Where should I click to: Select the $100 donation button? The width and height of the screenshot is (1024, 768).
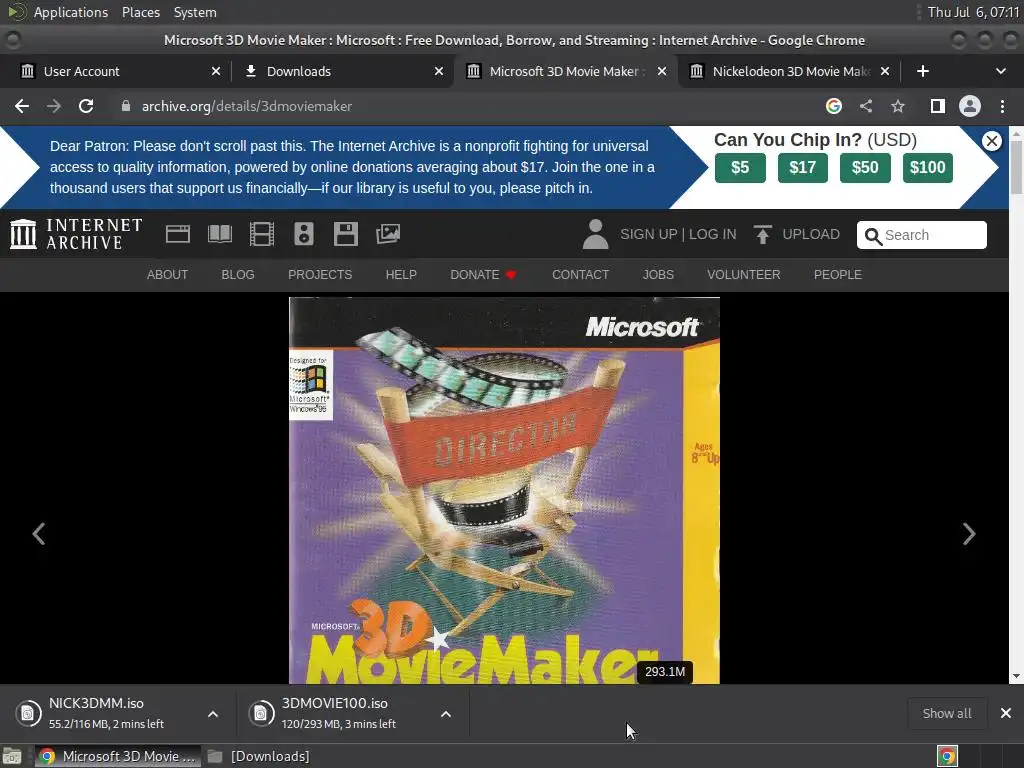(927, 168)
